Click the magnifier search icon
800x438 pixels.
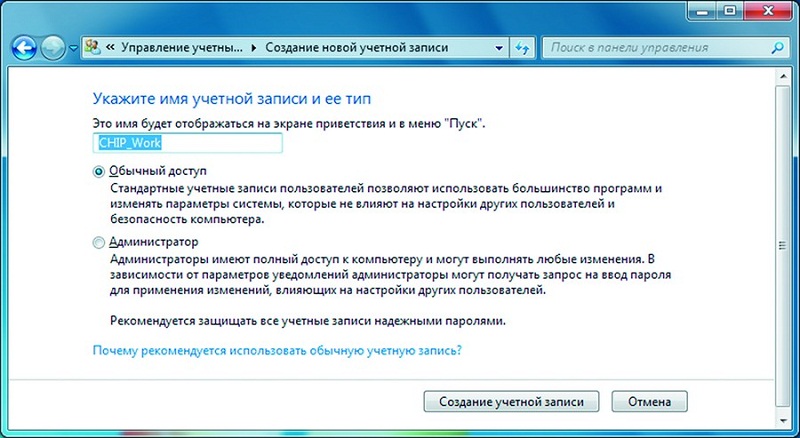point(777,48)
